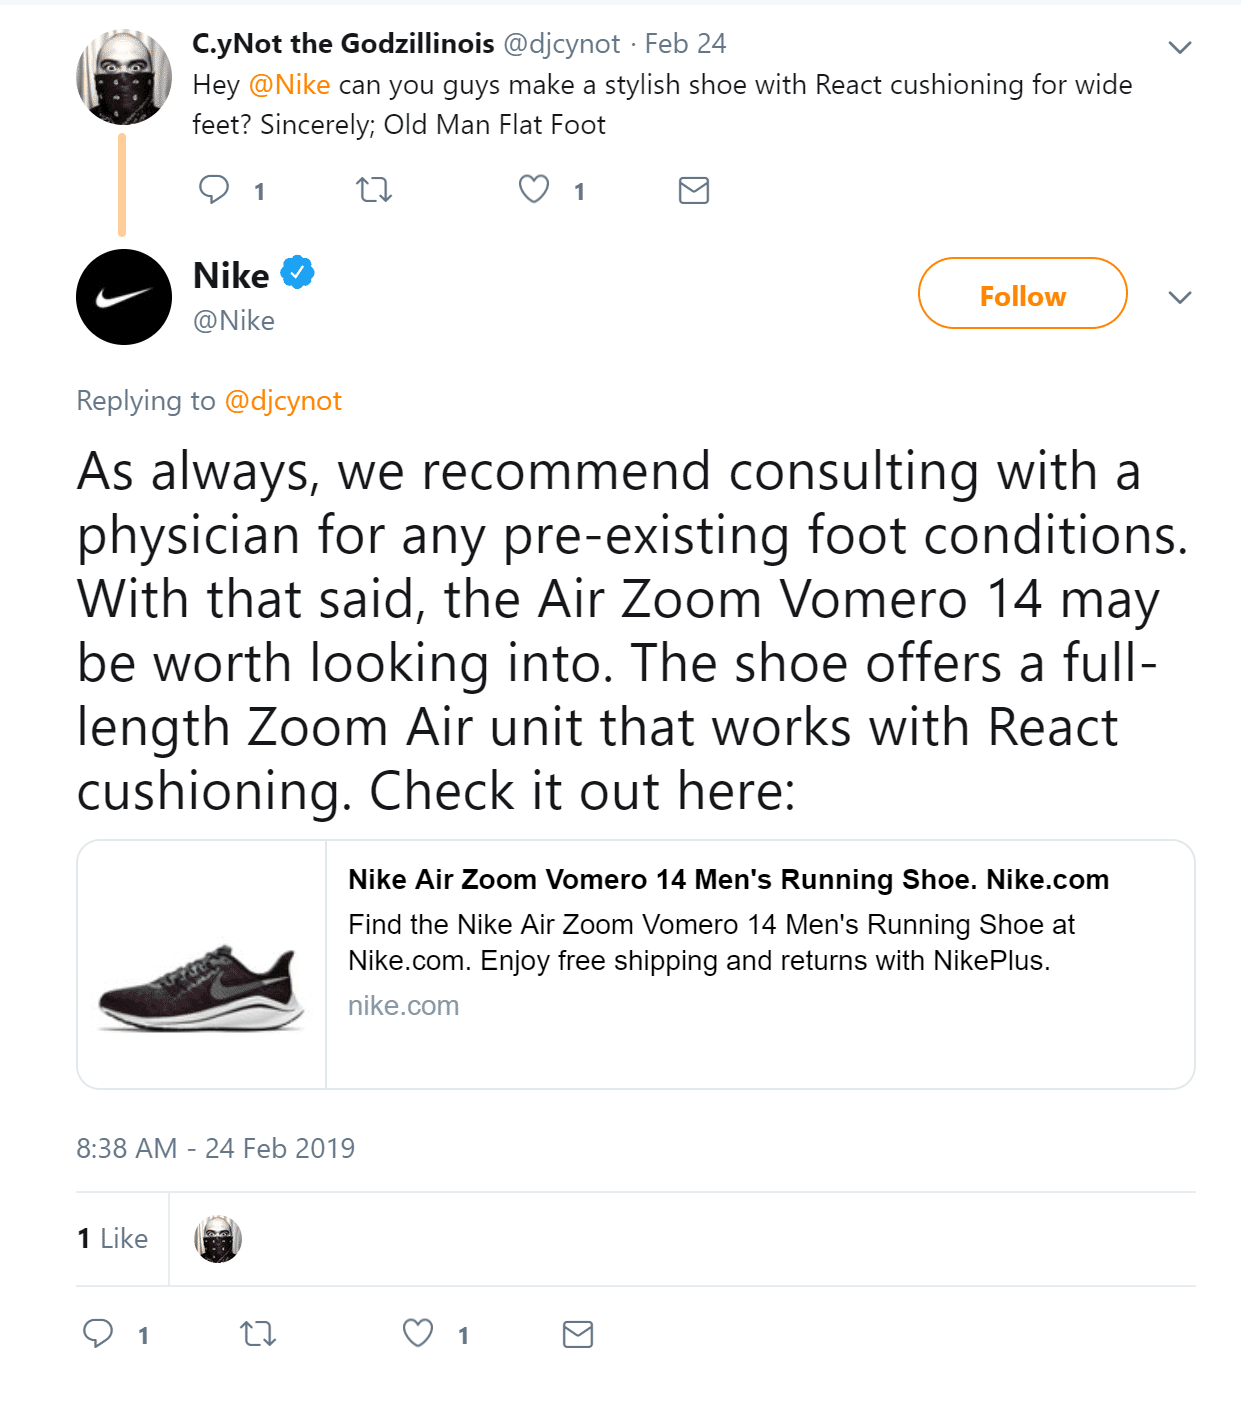The width and height of the screenshot is (1241, 1403).
Task: Retweet Nike's reply tweet
Action: pos(258,1333)
